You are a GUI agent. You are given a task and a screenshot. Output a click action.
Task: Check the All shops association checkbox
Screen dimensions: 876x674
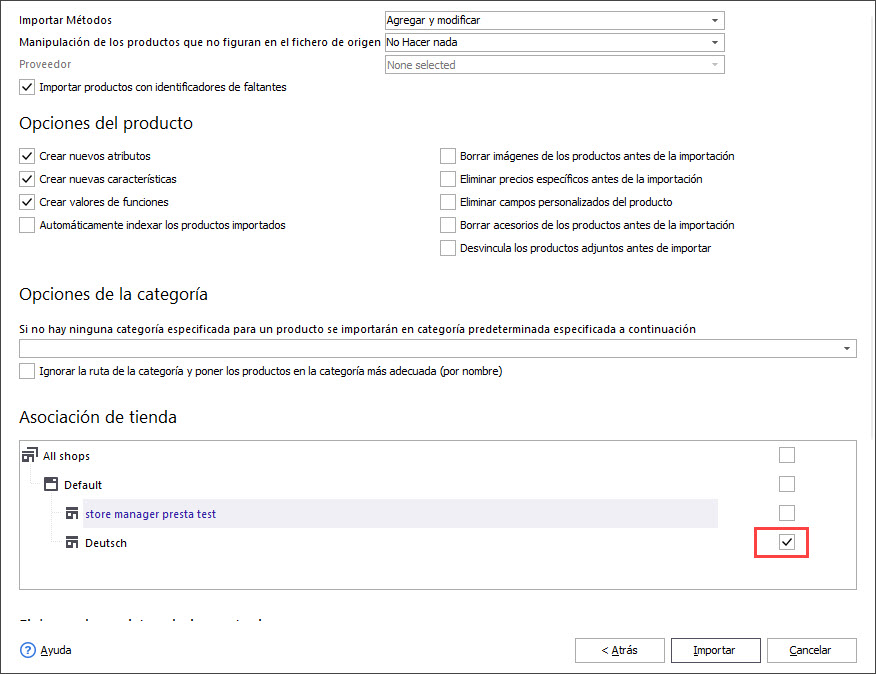(787, 455)
